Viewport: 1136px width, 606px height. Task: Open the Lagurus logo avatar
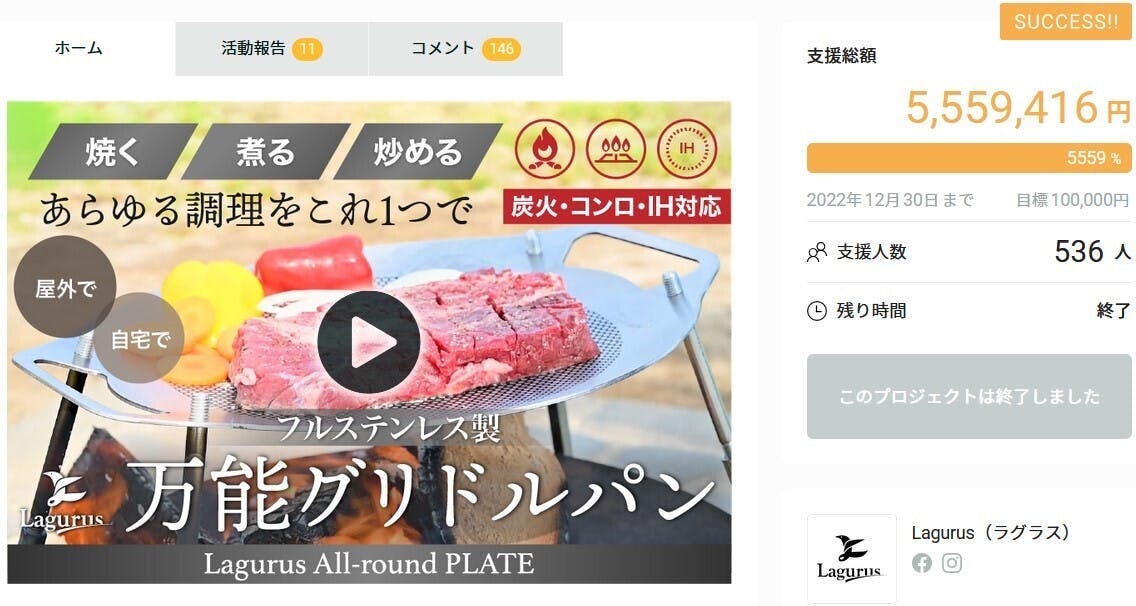click(x=851, y=558)
